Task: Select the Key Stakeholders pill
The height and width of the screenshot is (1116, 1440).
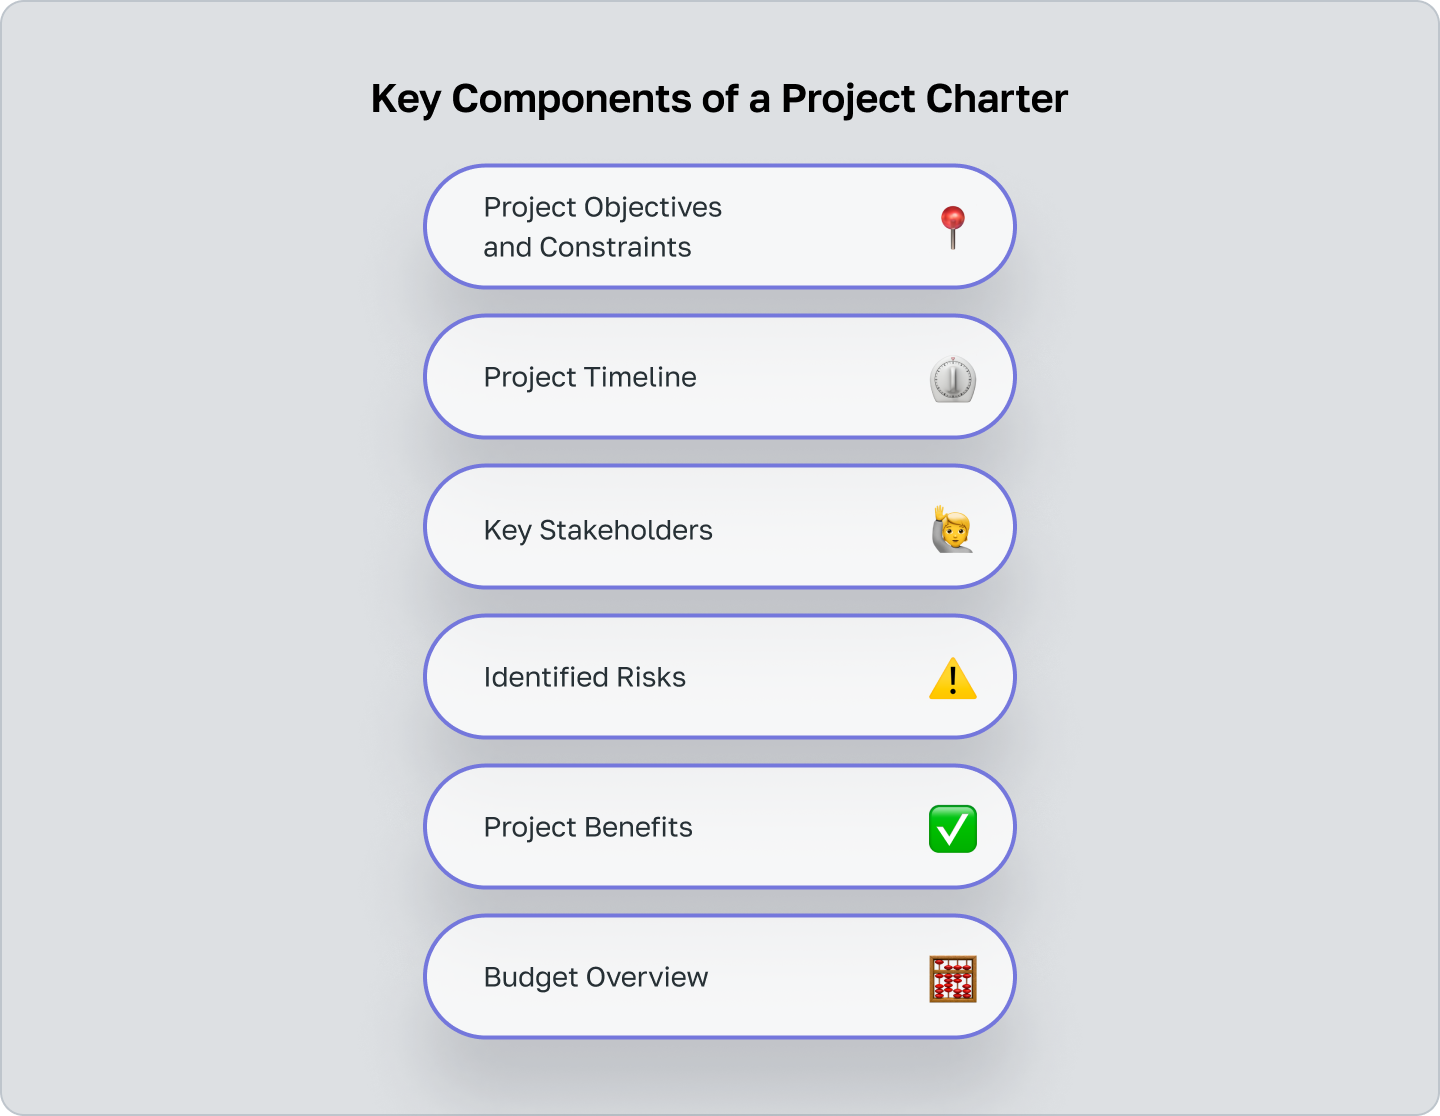Action: click(x=720, y=527)
